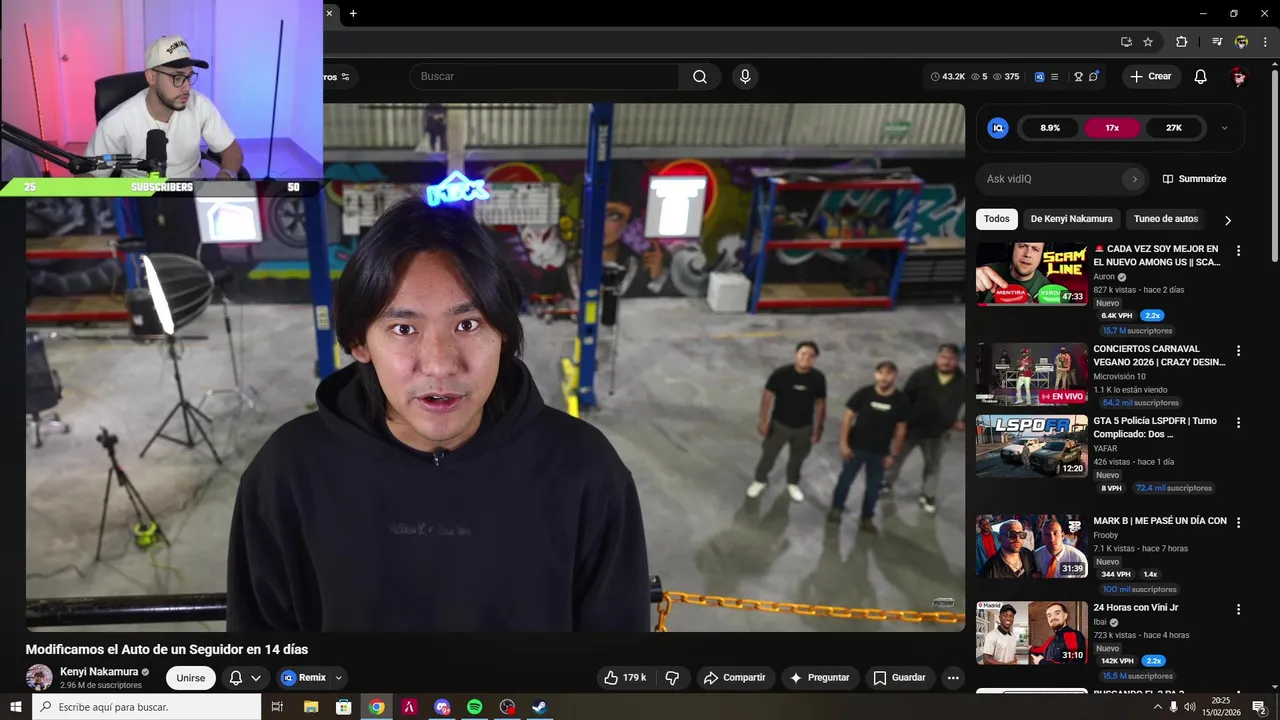Click the Guardar button
Screen dimensions: 1280x720
900,678
